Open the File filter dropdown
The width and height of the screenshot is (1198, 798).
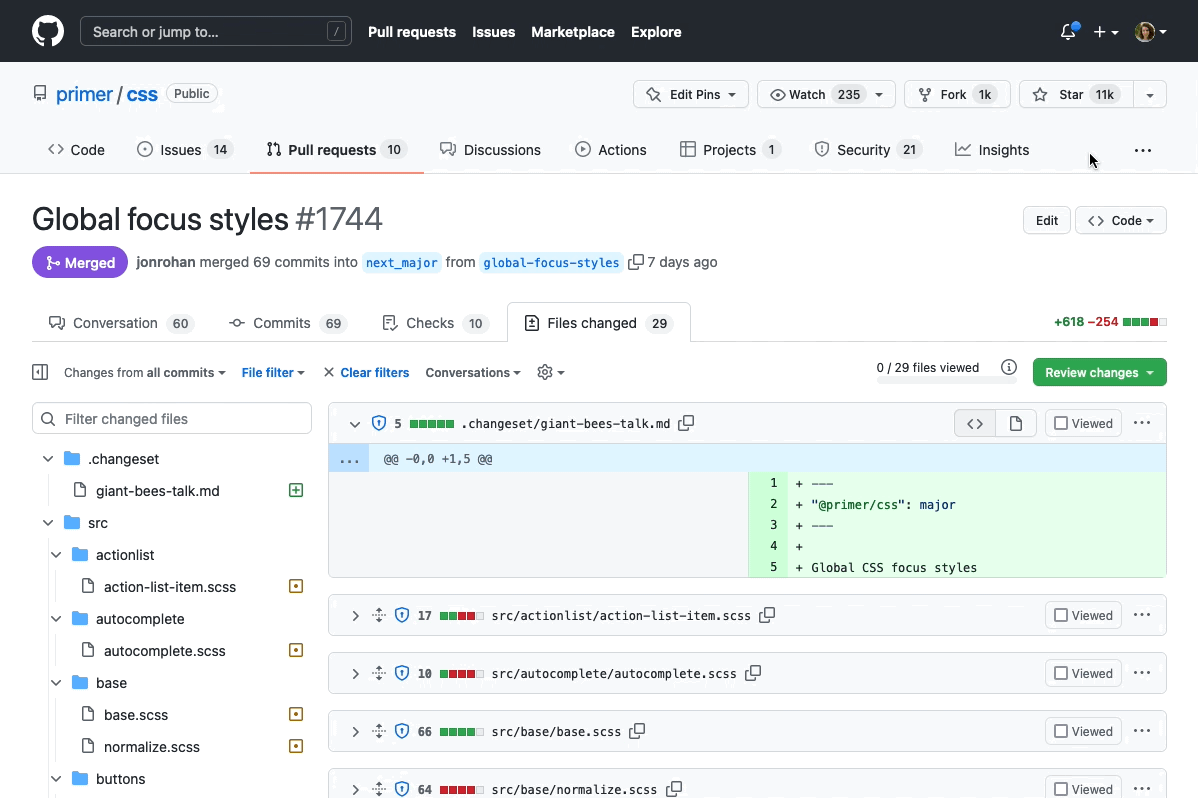[273, 372]
